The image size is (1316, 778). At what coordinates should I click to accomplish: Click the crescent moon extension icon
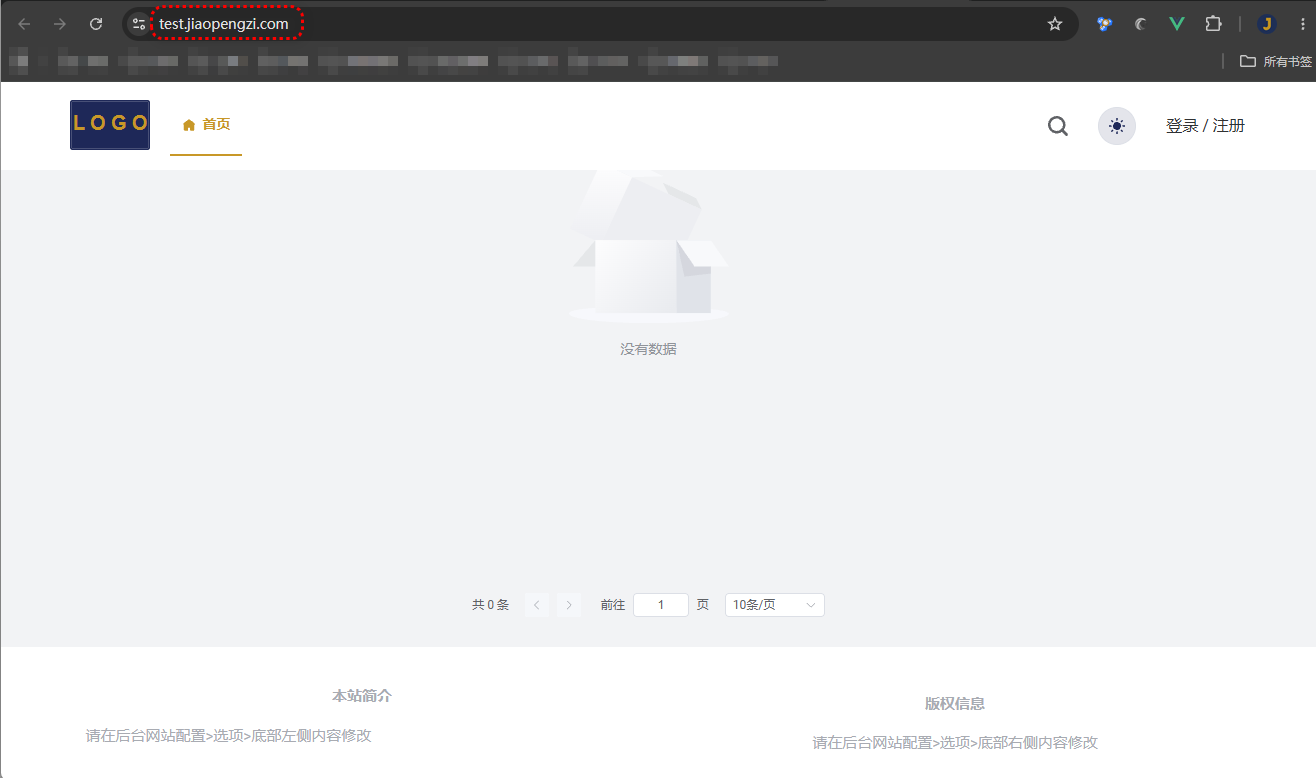pyautogui.click(x=1141, y=24)
